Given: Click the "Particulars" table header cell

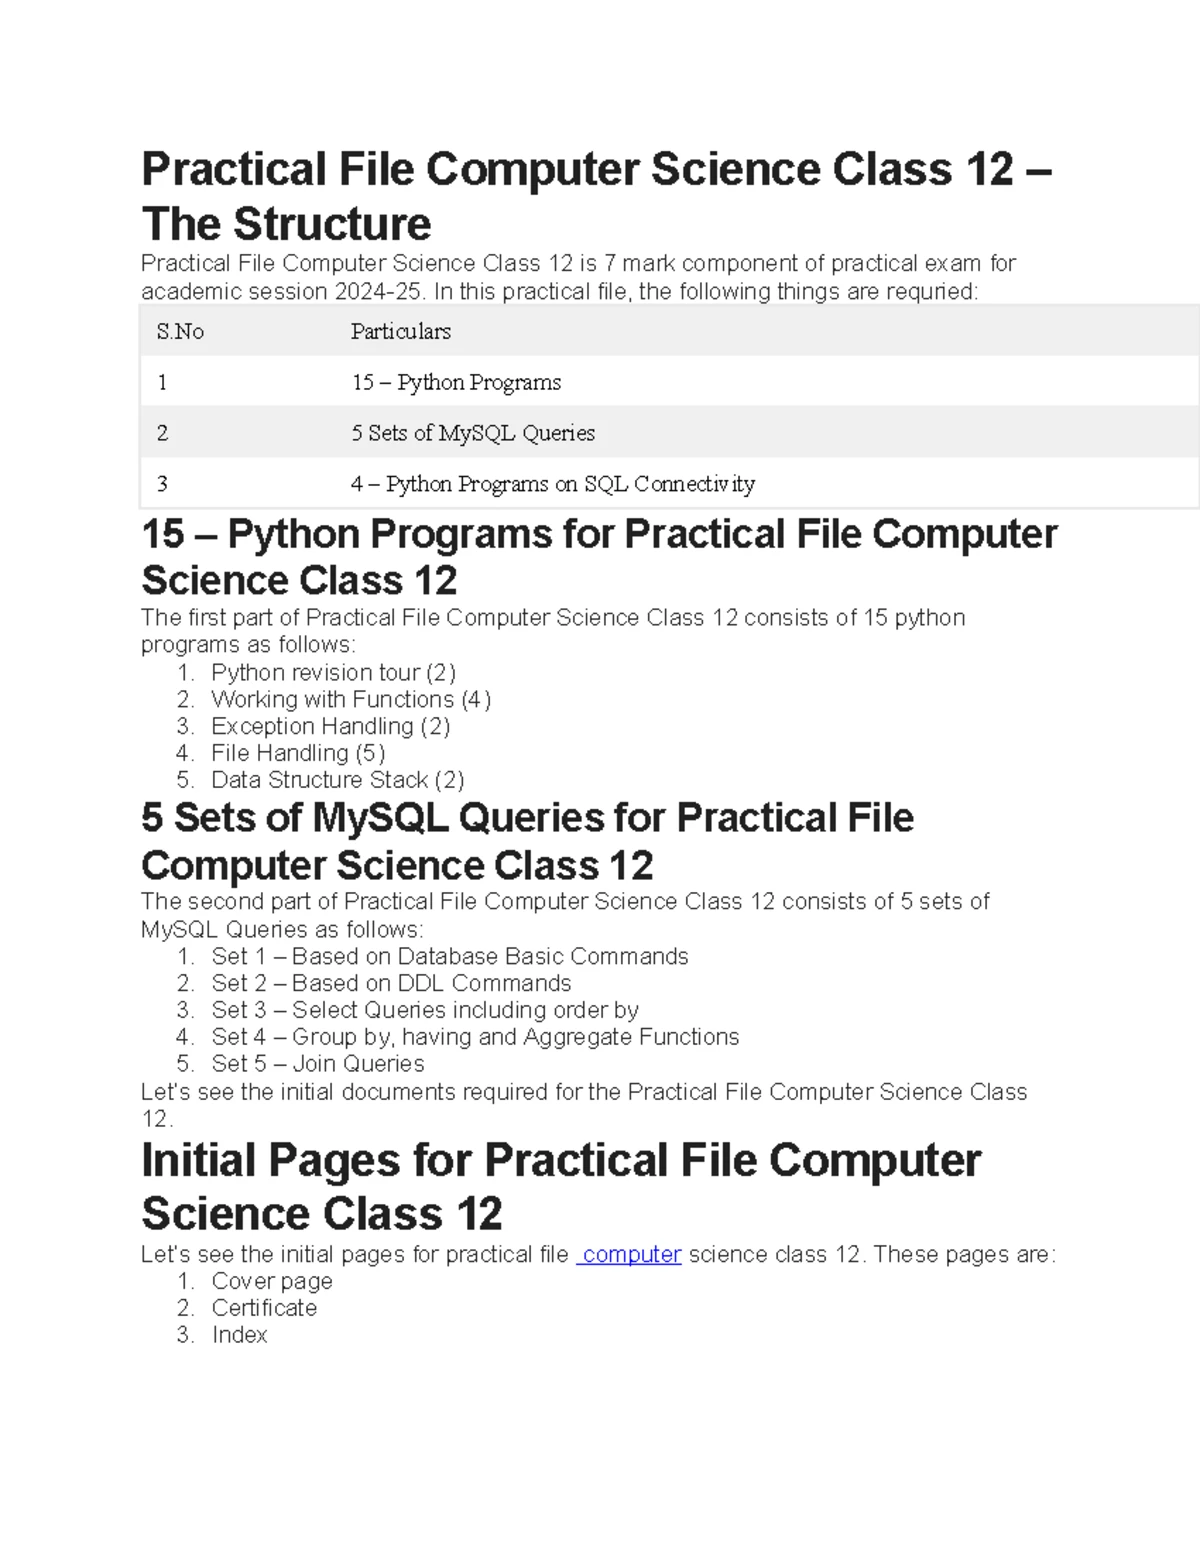Looking at the screenshot, I should click(x=400, y=331).
